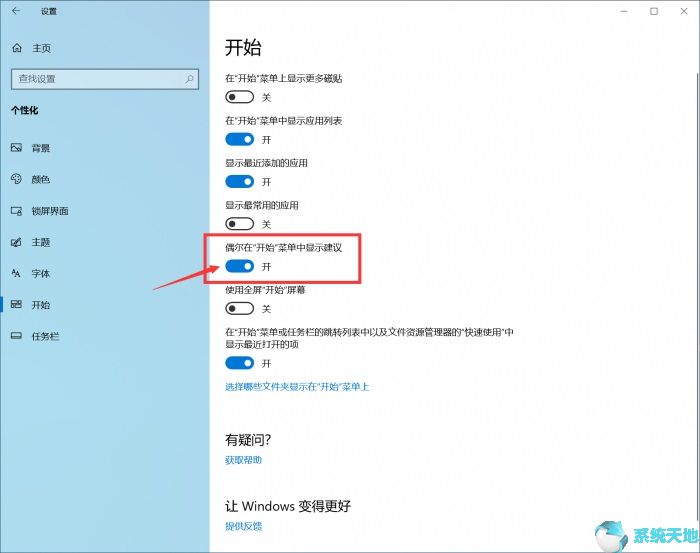Go back with the arrow icon
700x553 pixels.
click(16, 11)
